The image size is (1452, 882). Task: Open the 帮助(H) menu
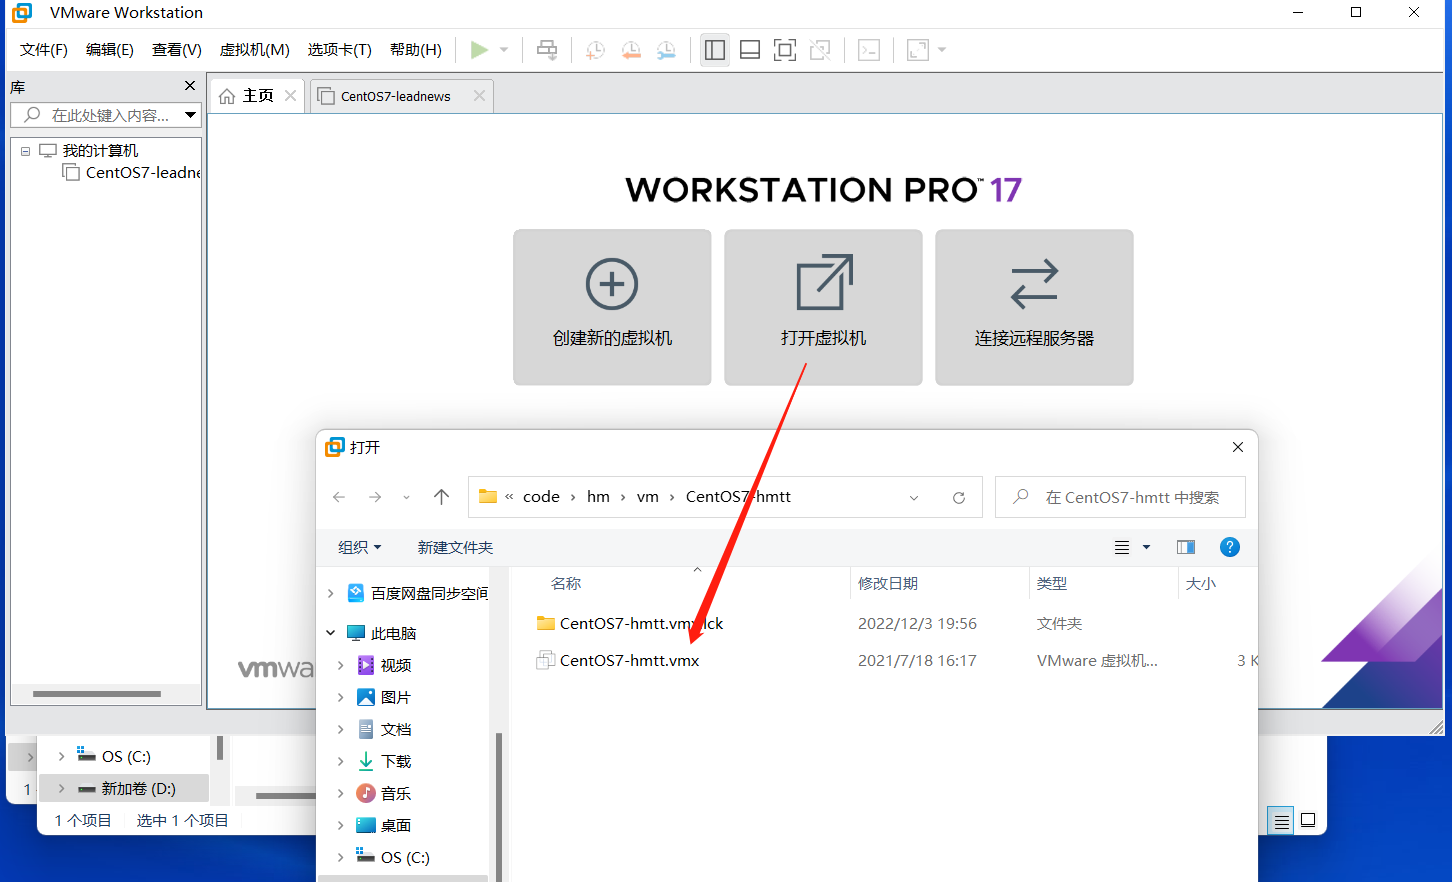[x=416, y=50]
